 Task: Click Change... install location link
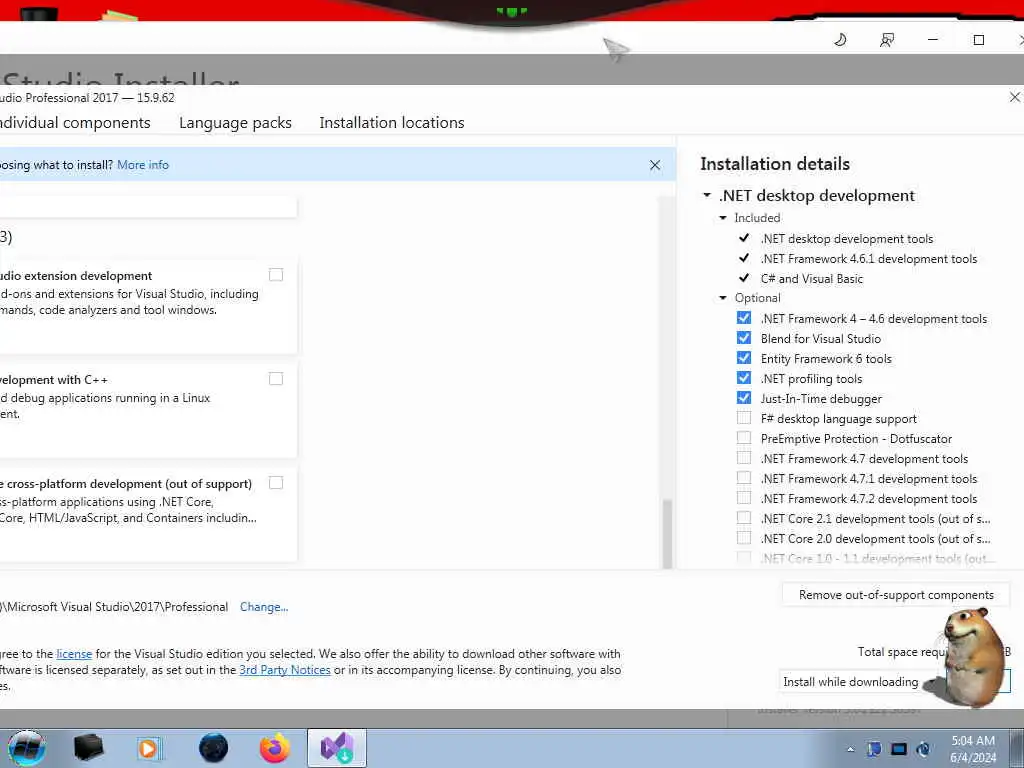point(264,607)
